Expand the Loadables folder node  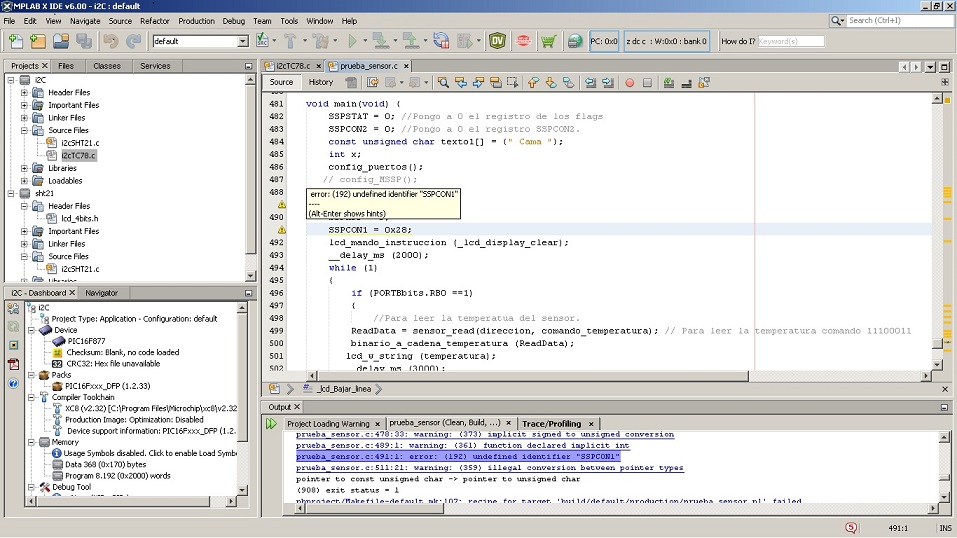click(x=24, y=181)
